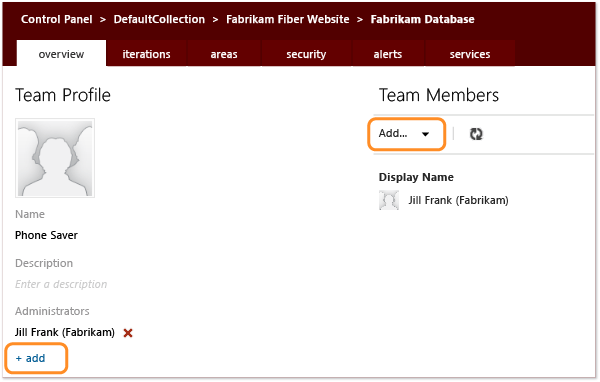The image size is (600, 382).
Task: Open the alerts tab
Action: (x=388, y=54)
